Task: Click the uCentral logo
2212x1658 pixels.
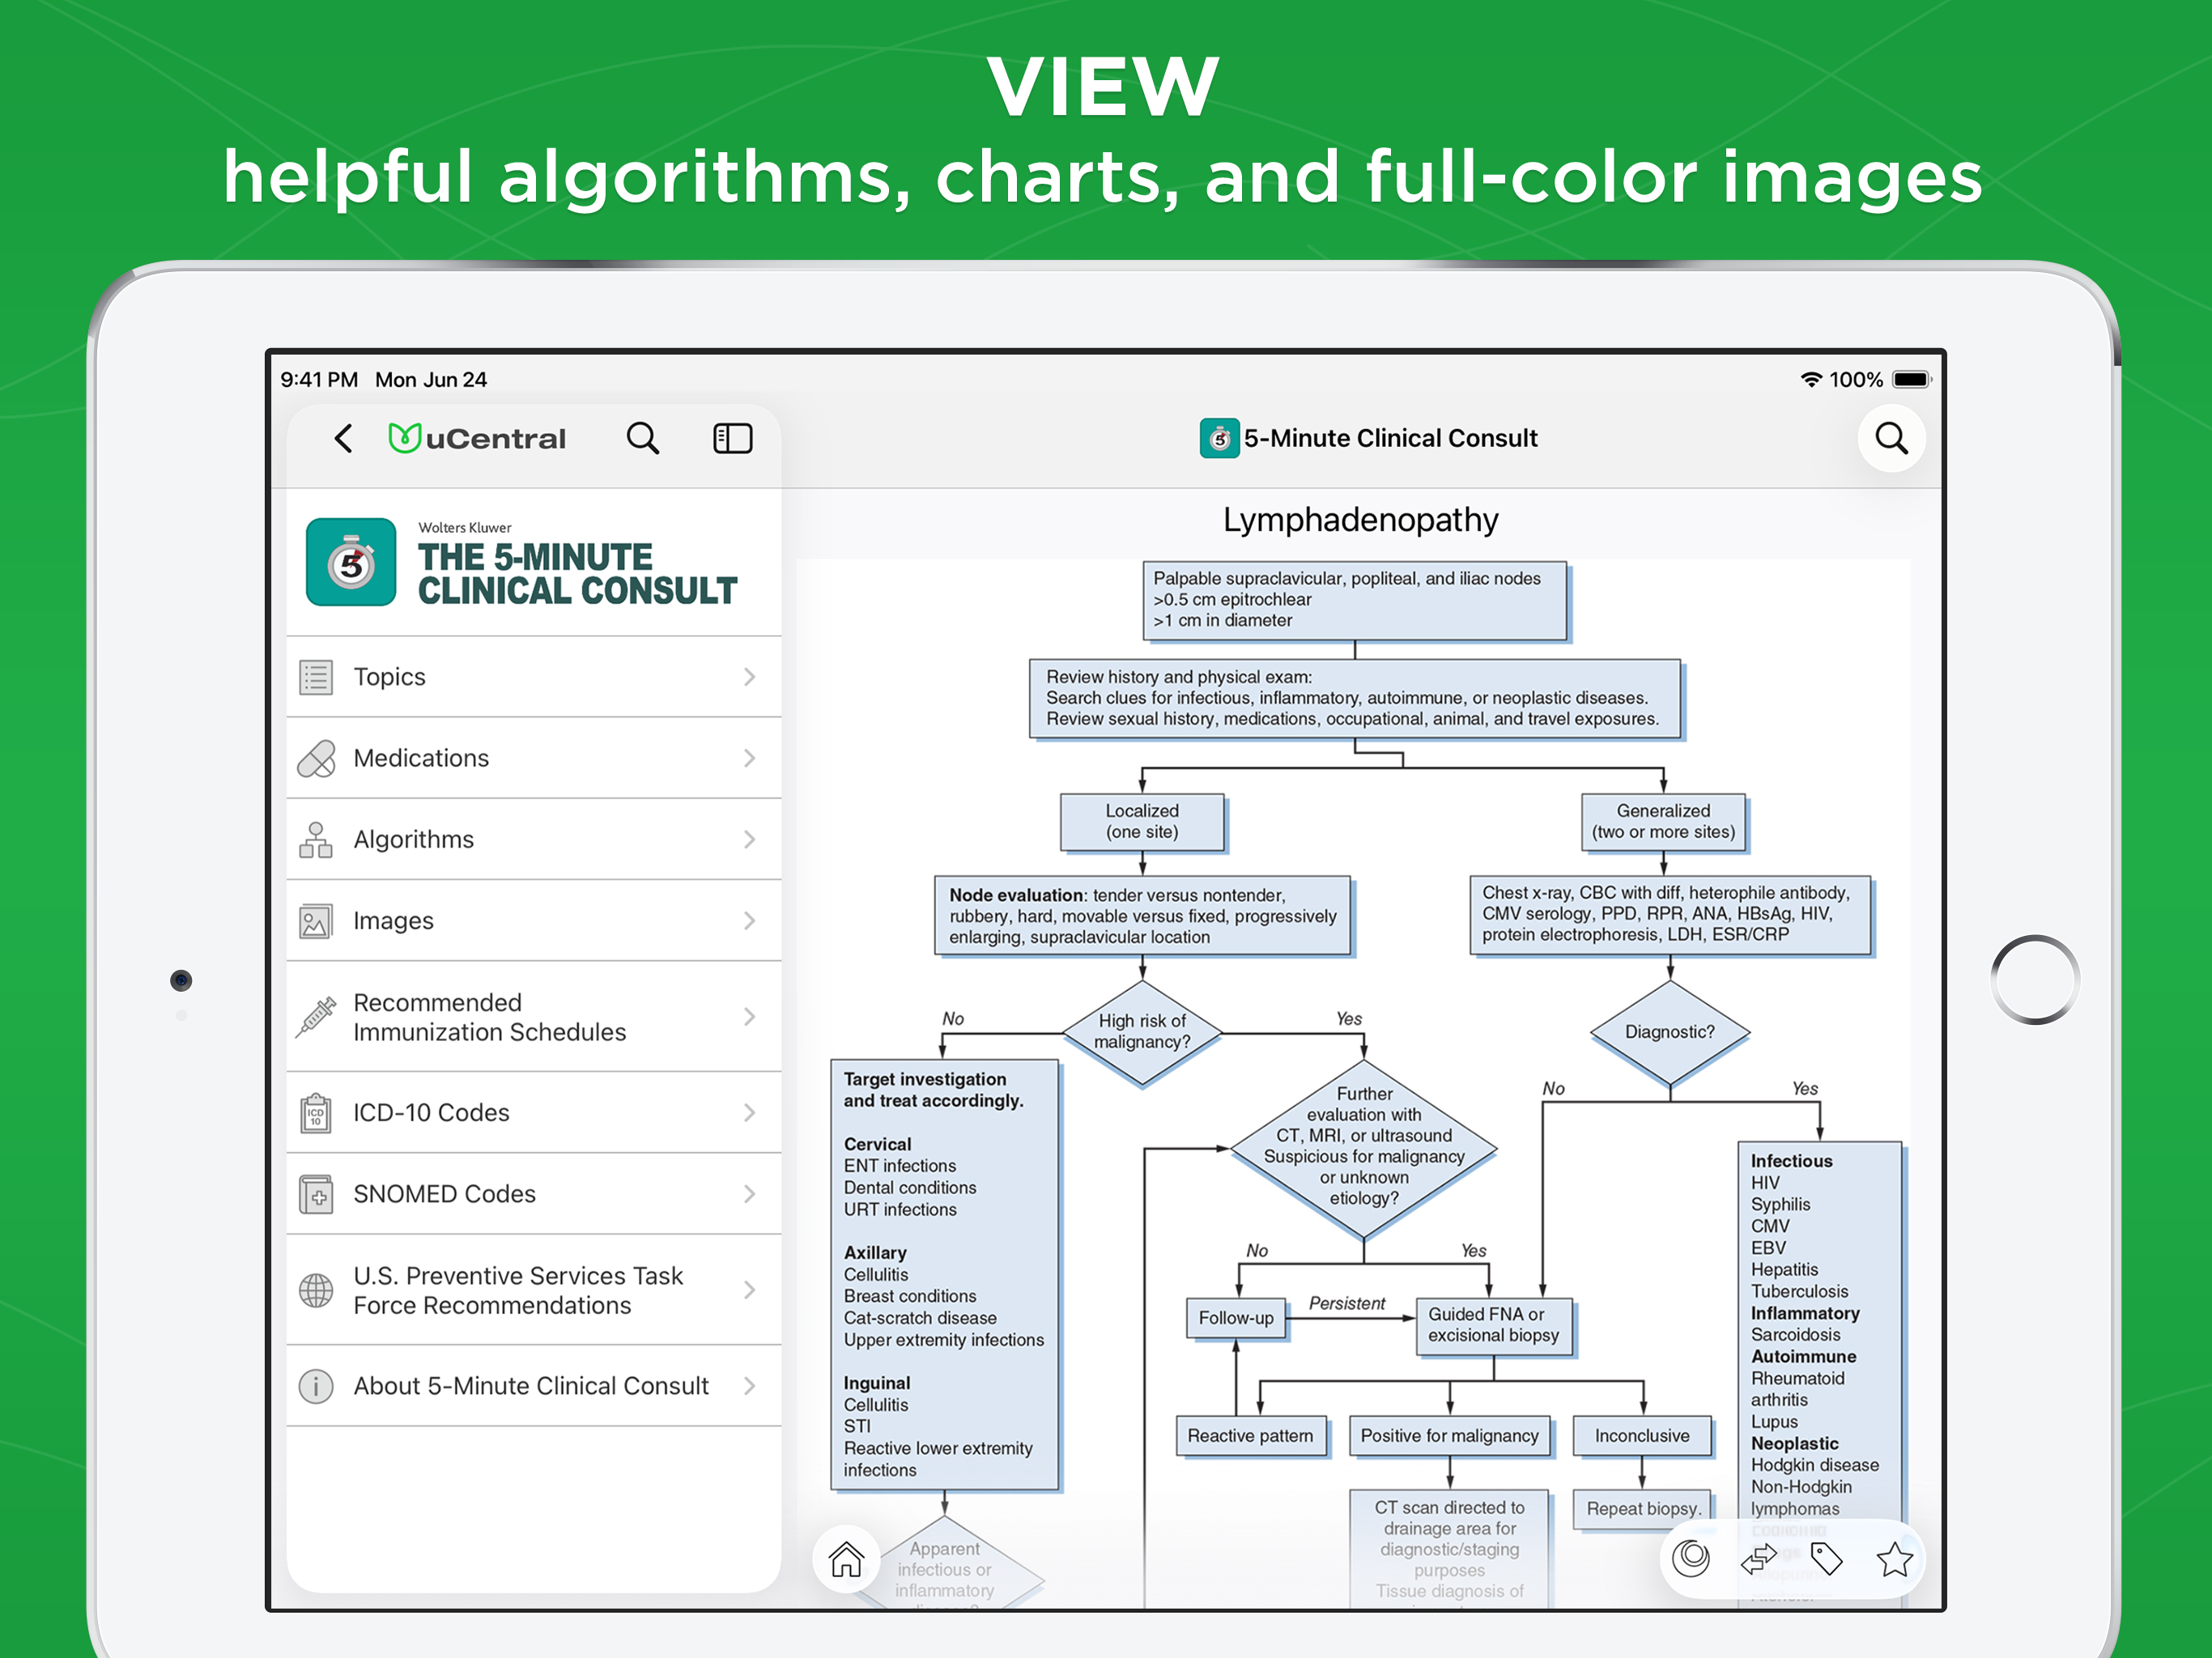Action: click(477, 438)
